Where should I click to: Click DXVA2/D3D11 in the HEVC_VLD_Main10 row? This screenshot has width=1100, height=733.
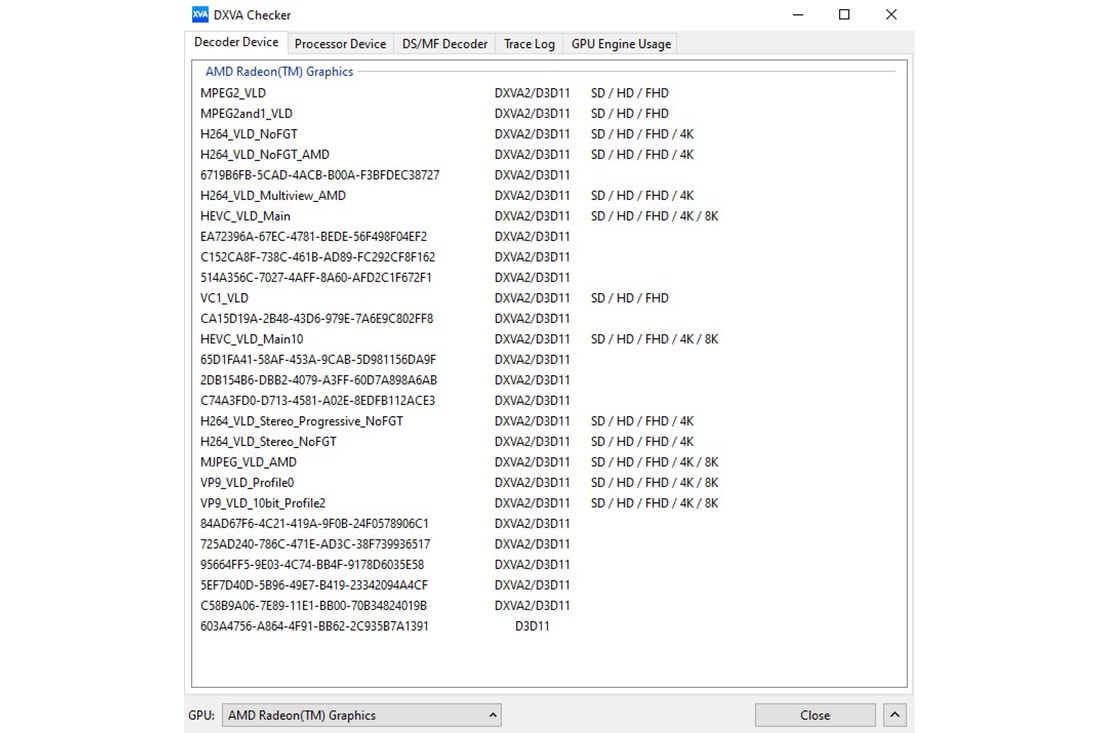point(532,339)
